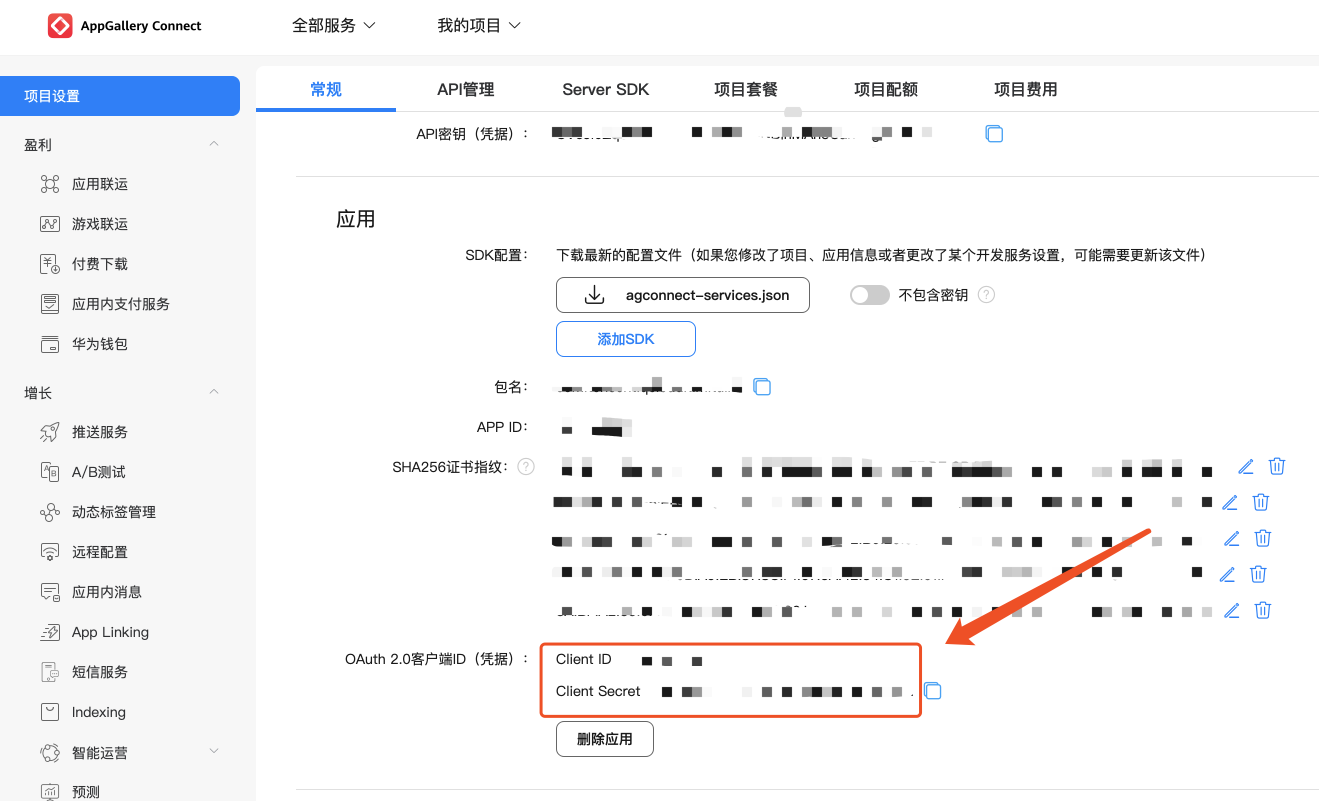Viewport: 1319px width, 801px height.
Task: Open help icon beside 不包含密钥
Action: (986, 295)
